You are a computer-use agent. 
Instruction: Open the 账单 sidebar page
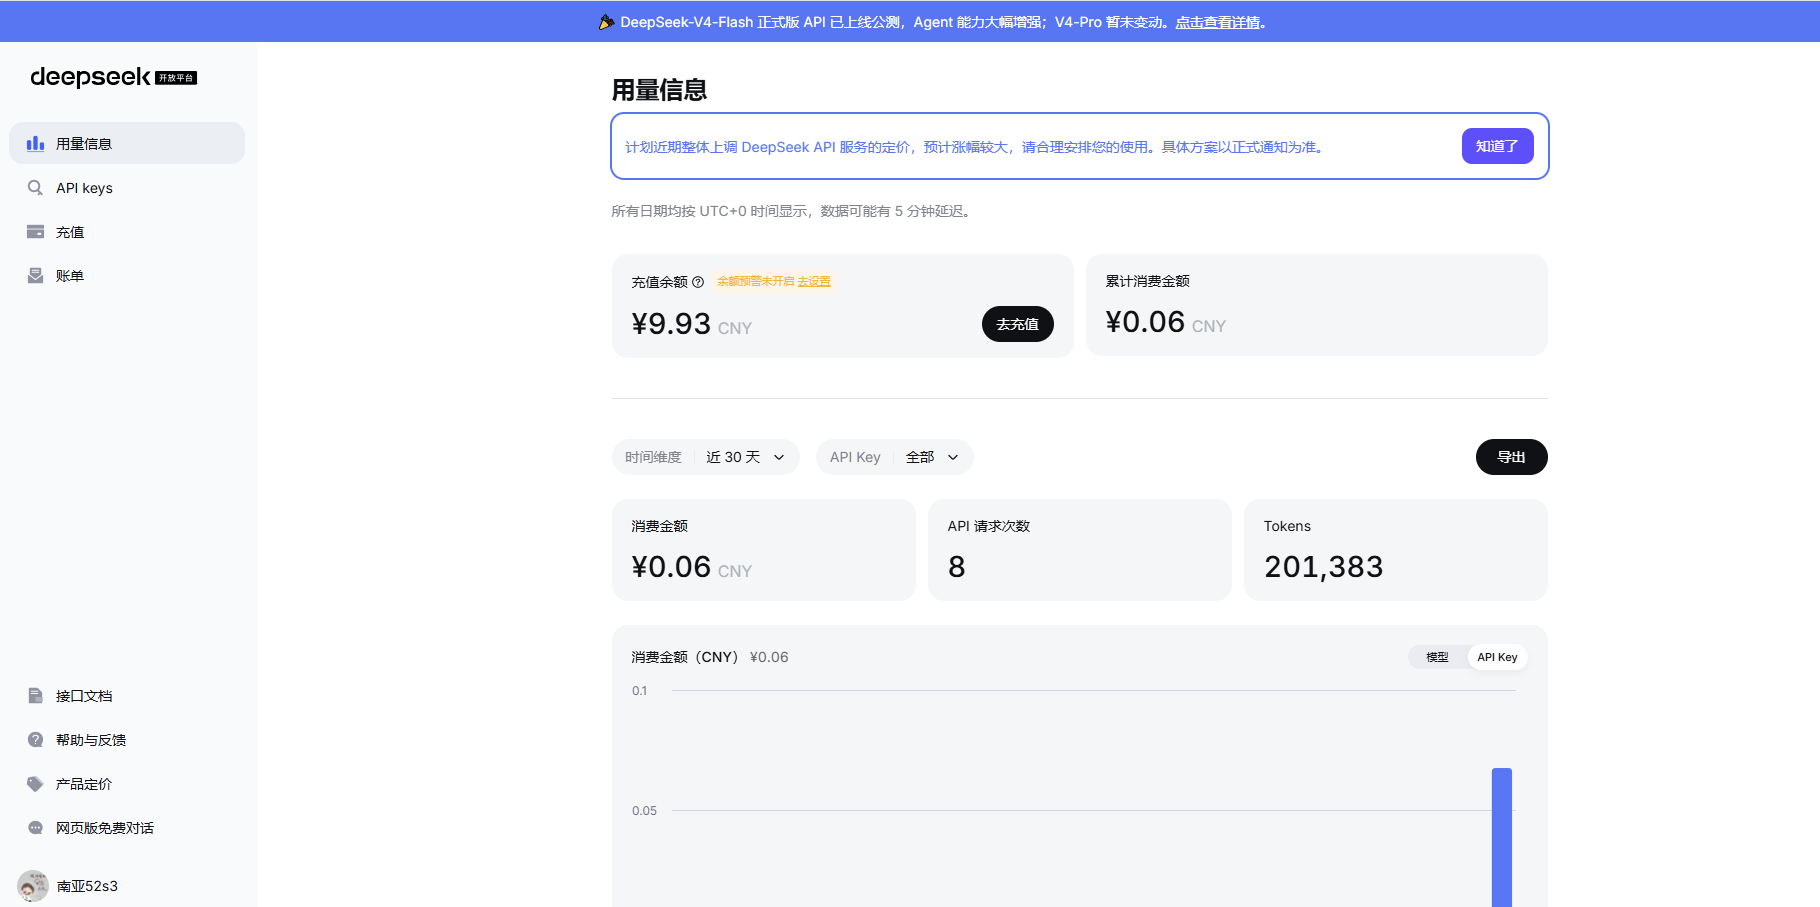[127, 276]
